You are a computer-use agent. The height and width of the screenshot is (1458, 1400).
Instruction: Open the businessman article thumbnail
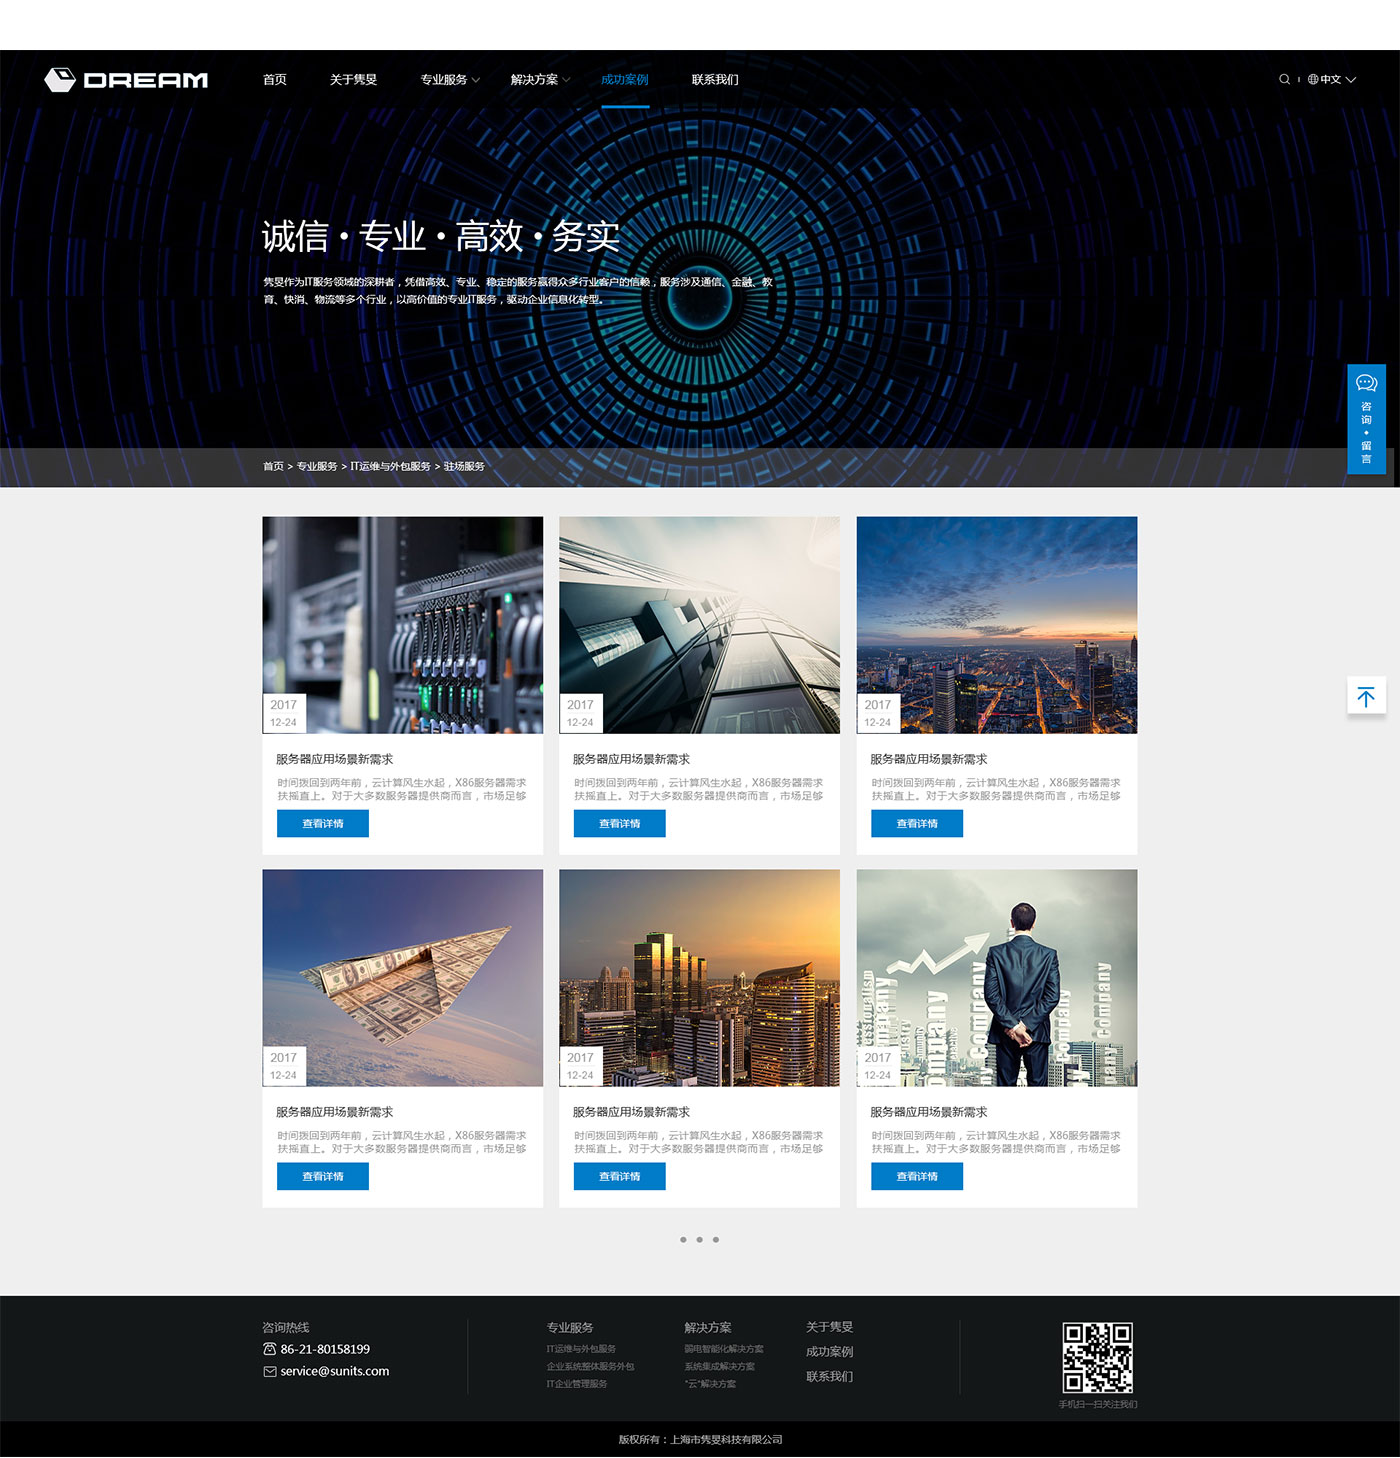[x=996, y=978]
